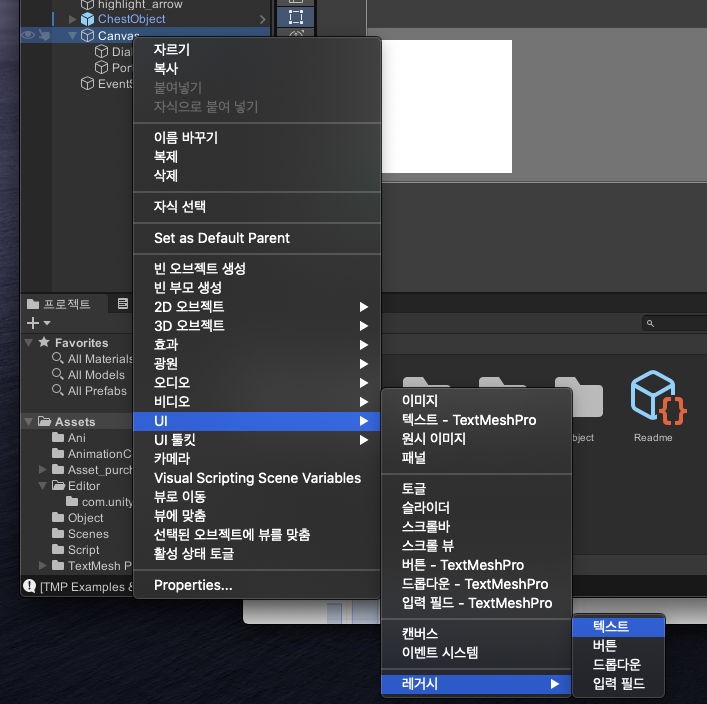The width and height of the screenshot is (707, 704).
Task: Collapse the Assets folder tree
Action: tap(29, 422)
